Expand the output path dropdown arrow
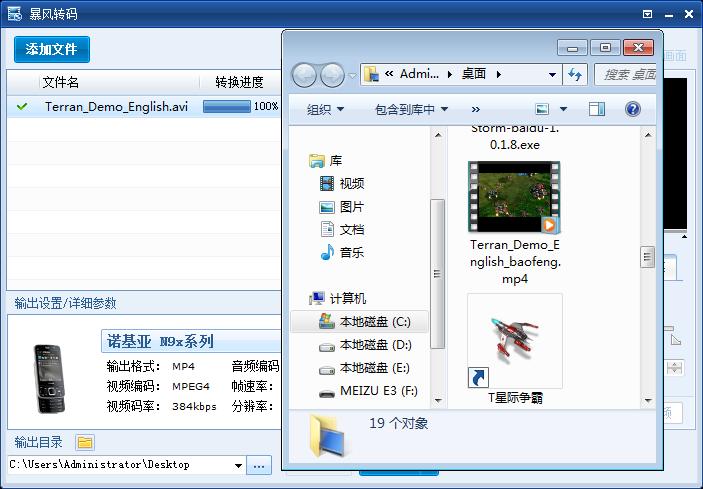703x489 pixels. (239, 465)
